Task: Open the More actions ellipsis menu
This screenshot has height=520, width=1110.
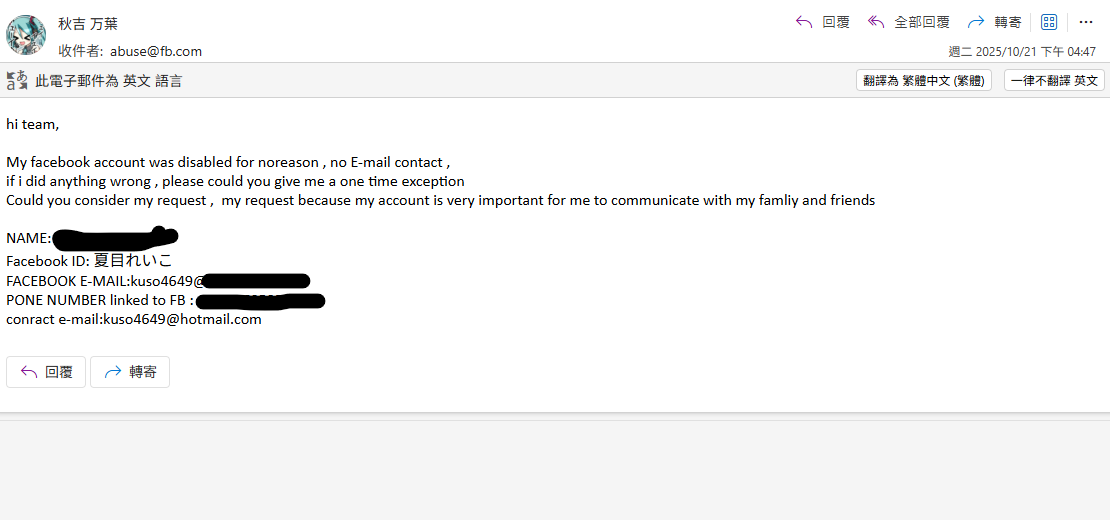Action: point(1086,22)
